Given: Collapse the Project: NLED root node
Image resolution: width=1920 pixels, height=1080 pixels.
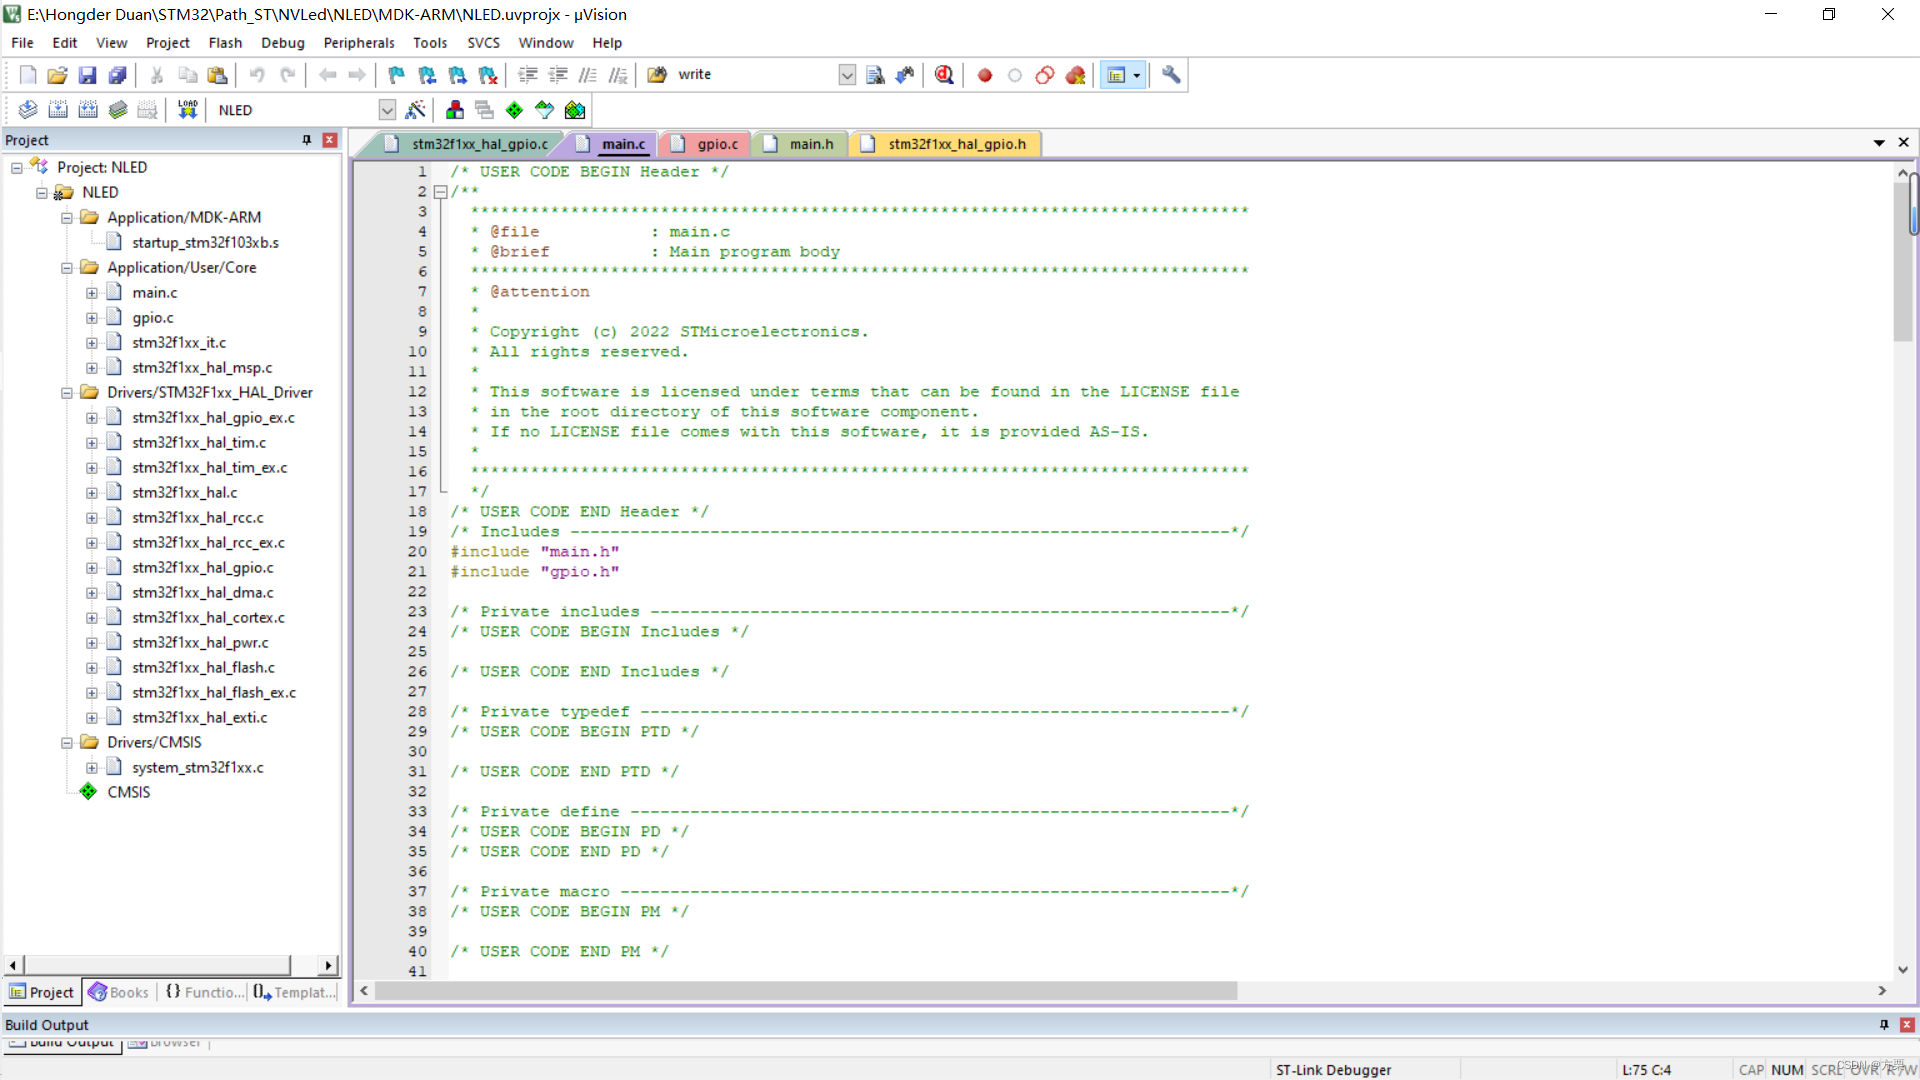Looking at the screenshot, I should [x=17, y=168].
